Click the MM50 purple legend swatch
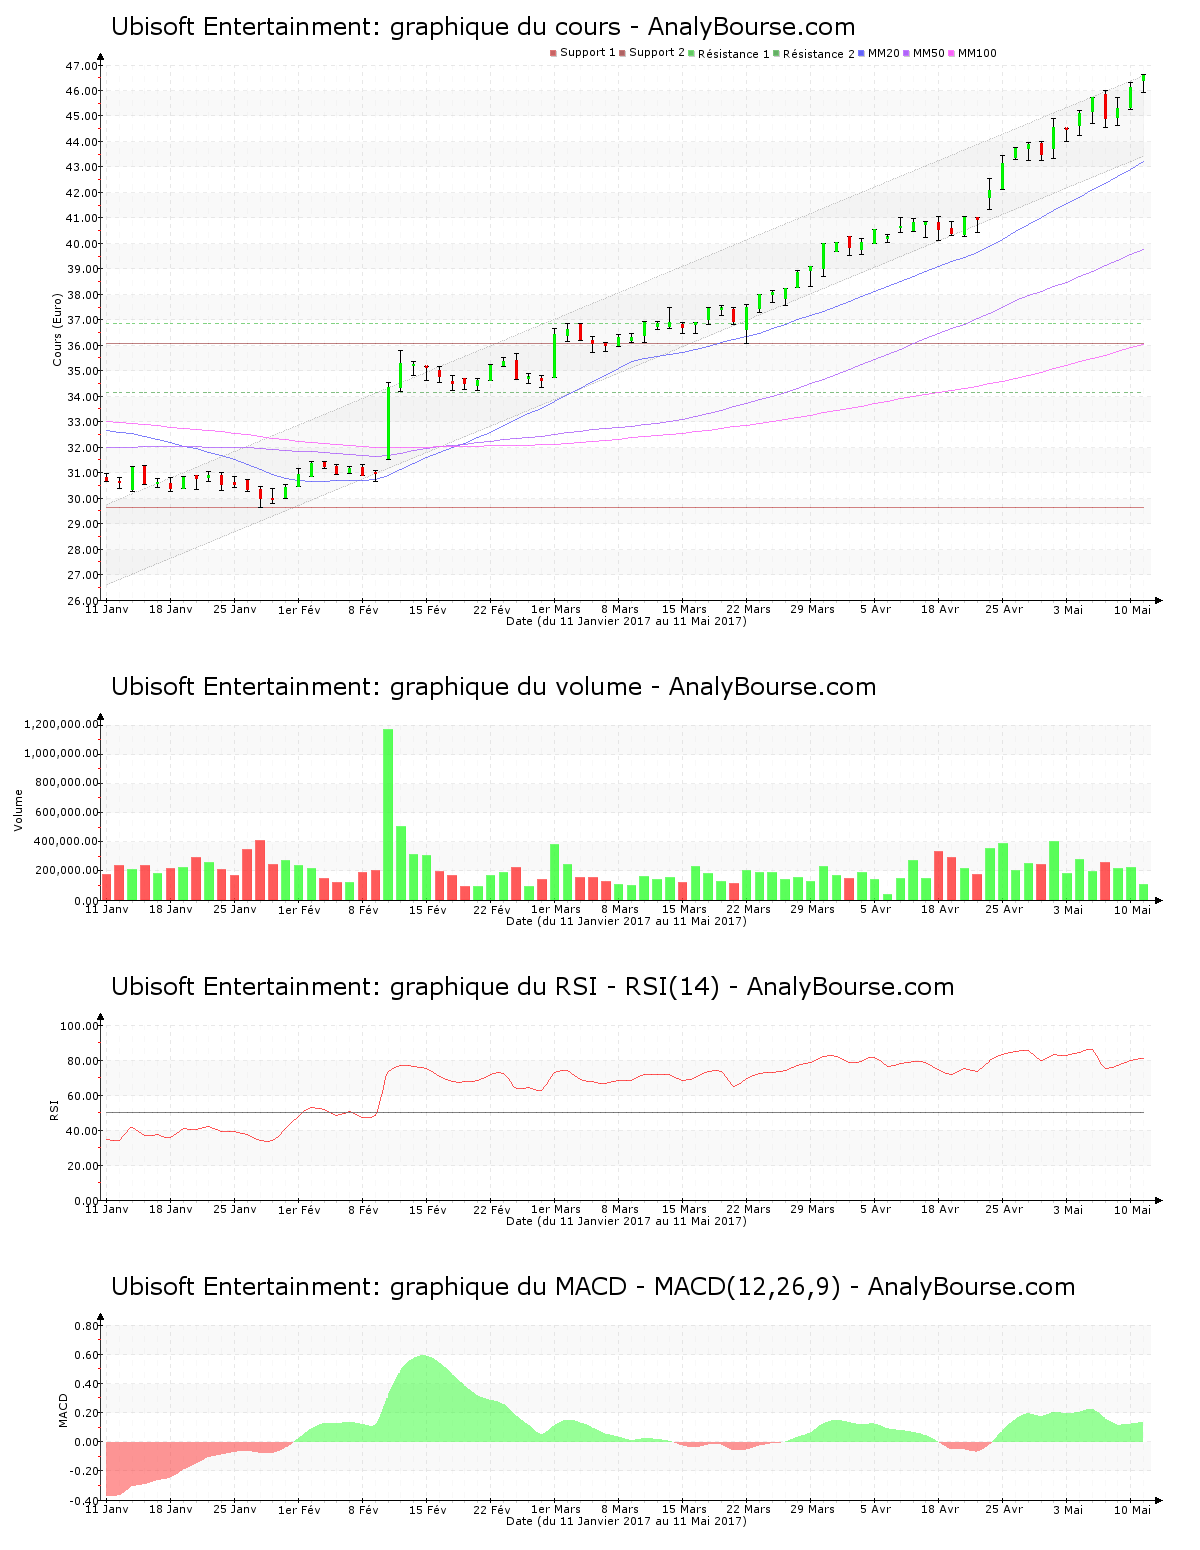The image size is (1200, 1550). point(907,53)
